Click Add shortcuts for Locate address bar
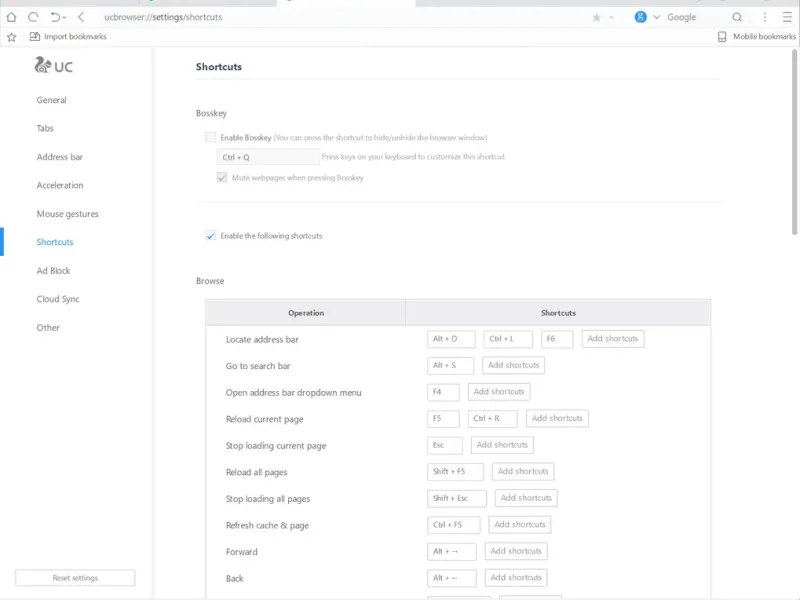 pyautogui.click(x=613, y=339)
